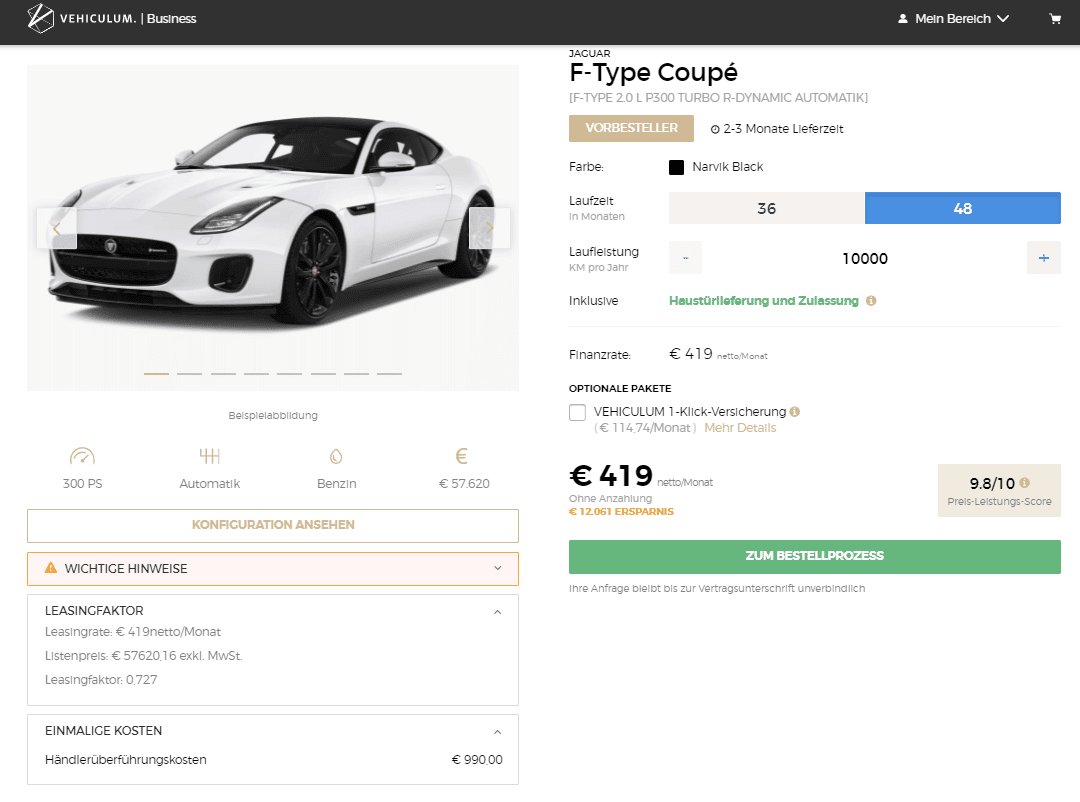Show next car image arrow

click(490, 228)
